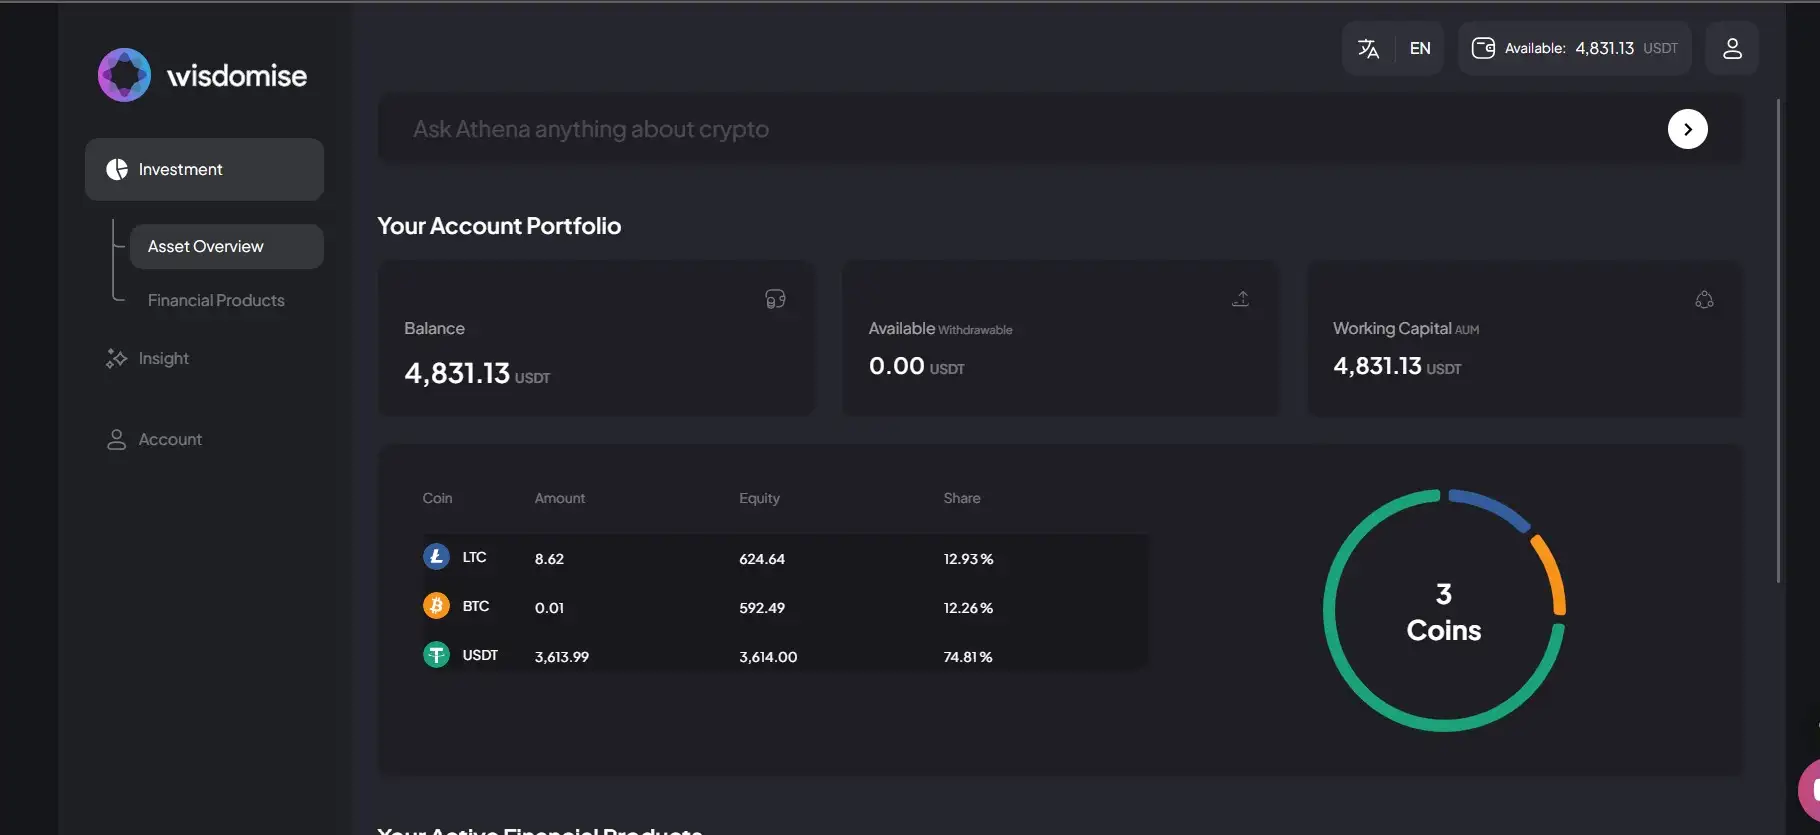Screen dimensions: 1820x835
Task: Click the Bitcoin BTC coin icon
Action: pyautogui.click(x=436, y=606)
